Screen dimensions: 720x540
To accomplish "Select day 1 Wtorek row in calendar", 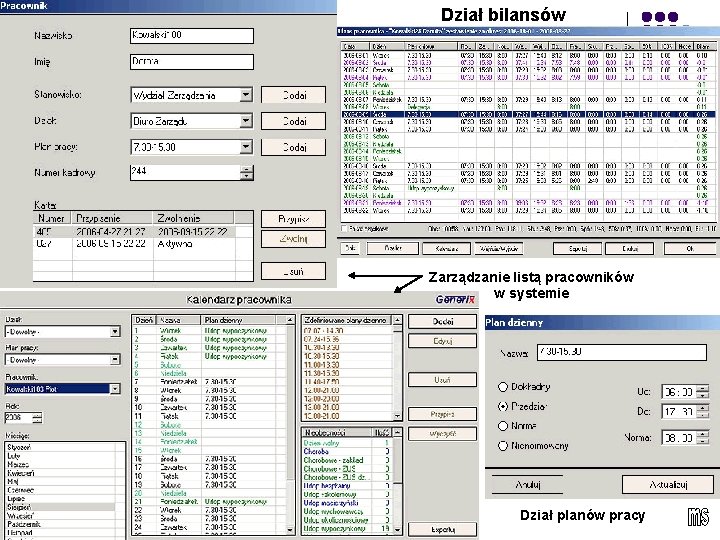I will point(209,330).
